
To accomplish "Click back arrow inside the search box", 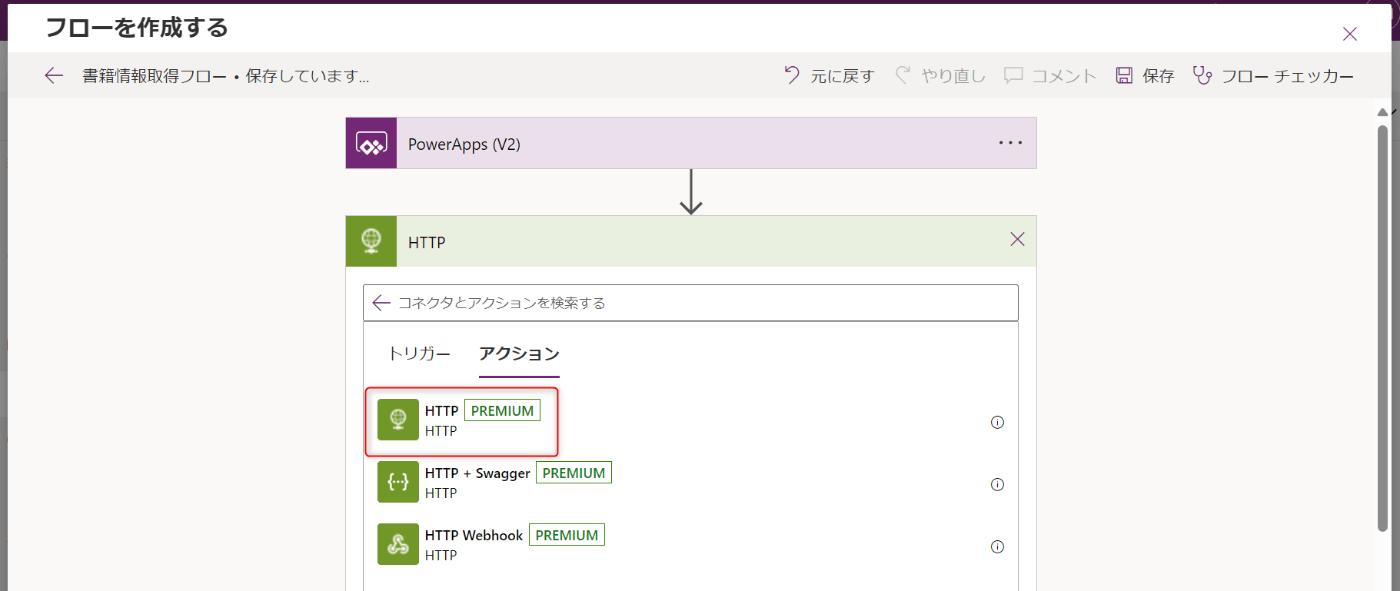I will pos(381,303).
